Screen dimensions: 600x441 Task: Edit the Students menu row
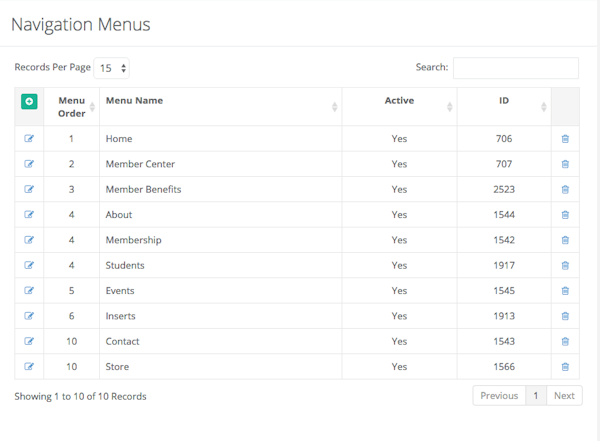point(29,265)
